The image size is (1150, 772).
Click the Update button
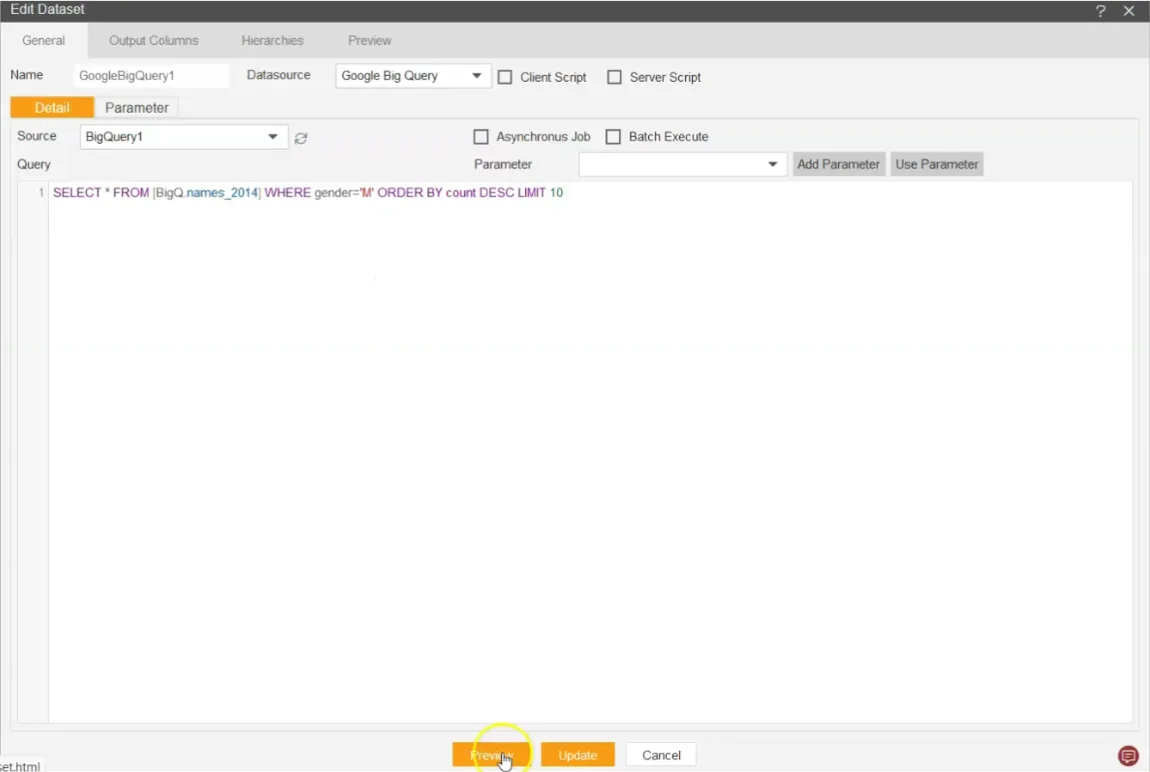coord(577,755)
